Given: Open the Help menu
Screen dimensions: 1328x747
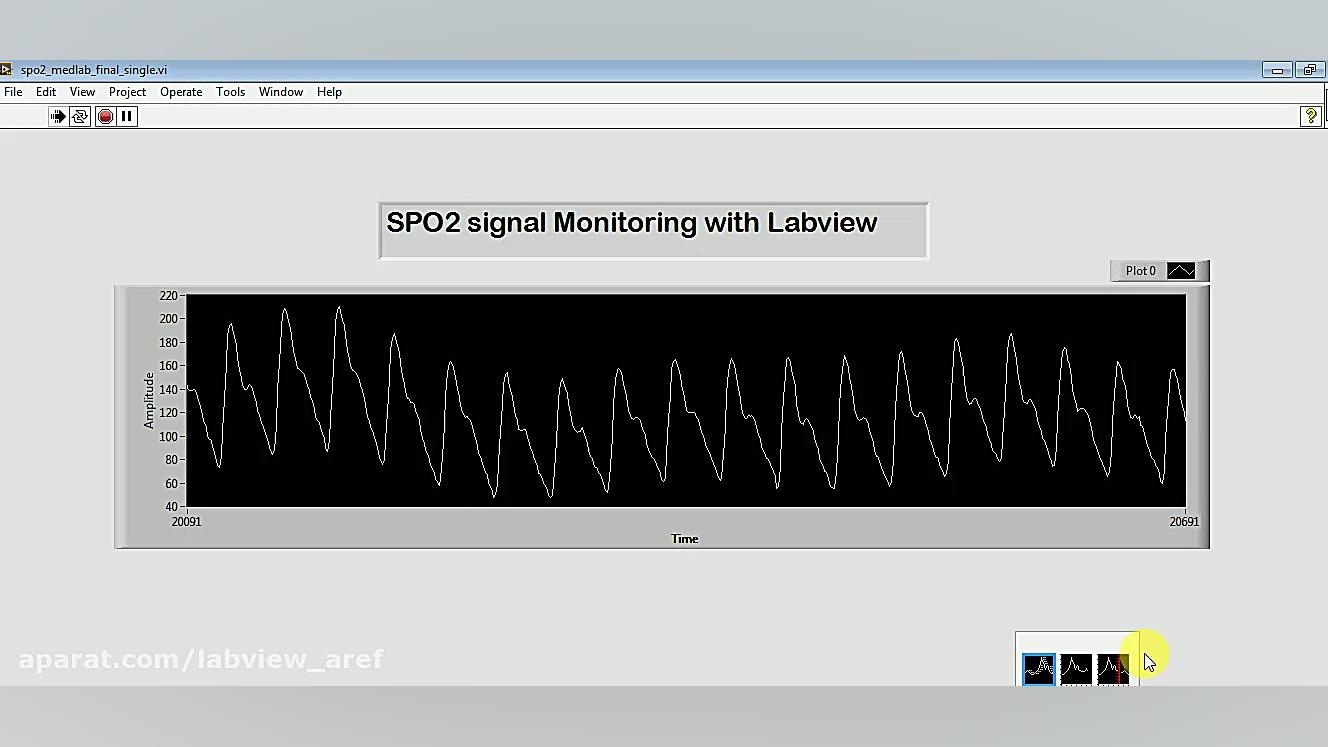Looking at the screenshot, I should coord(329,92).
